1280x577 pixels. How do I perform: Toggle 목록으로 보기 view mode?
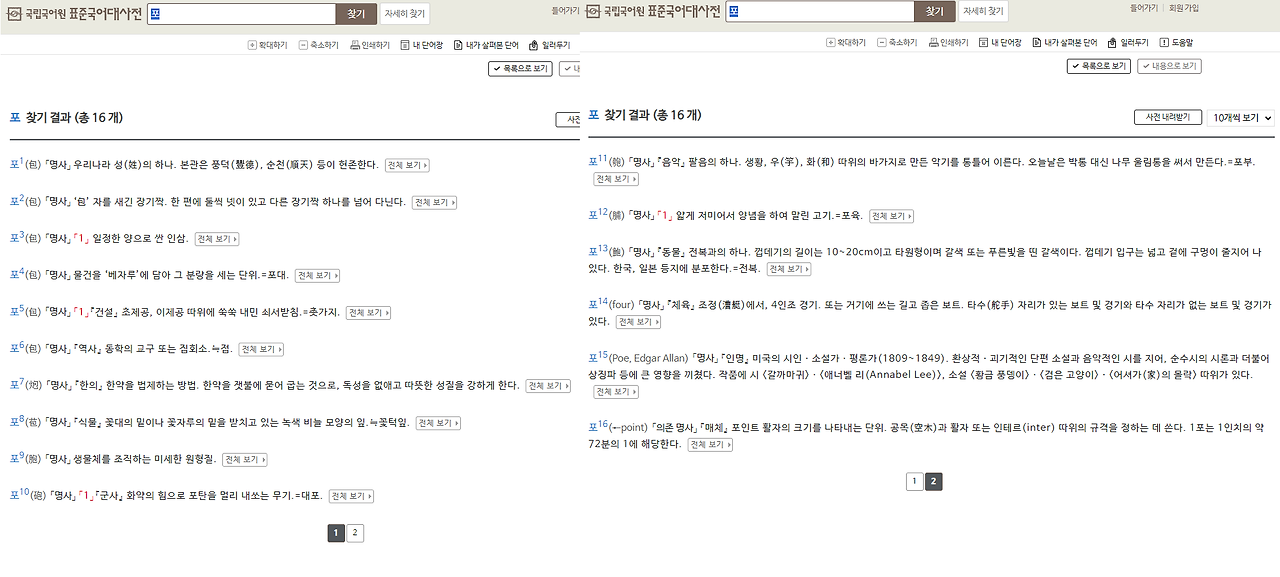tap(1097, 64)
